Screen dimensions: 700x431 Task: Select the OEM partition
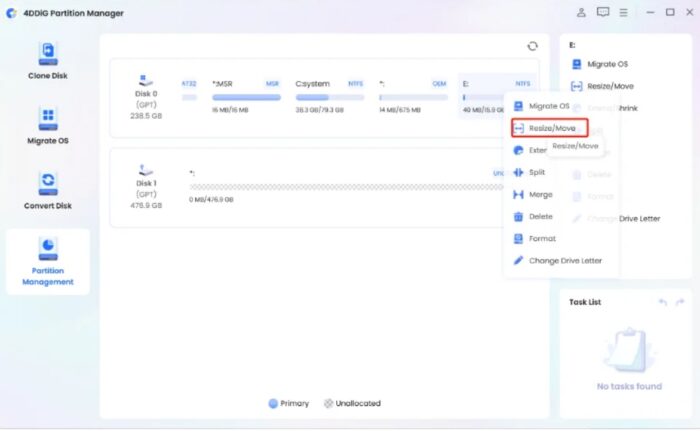click(413, 96)
